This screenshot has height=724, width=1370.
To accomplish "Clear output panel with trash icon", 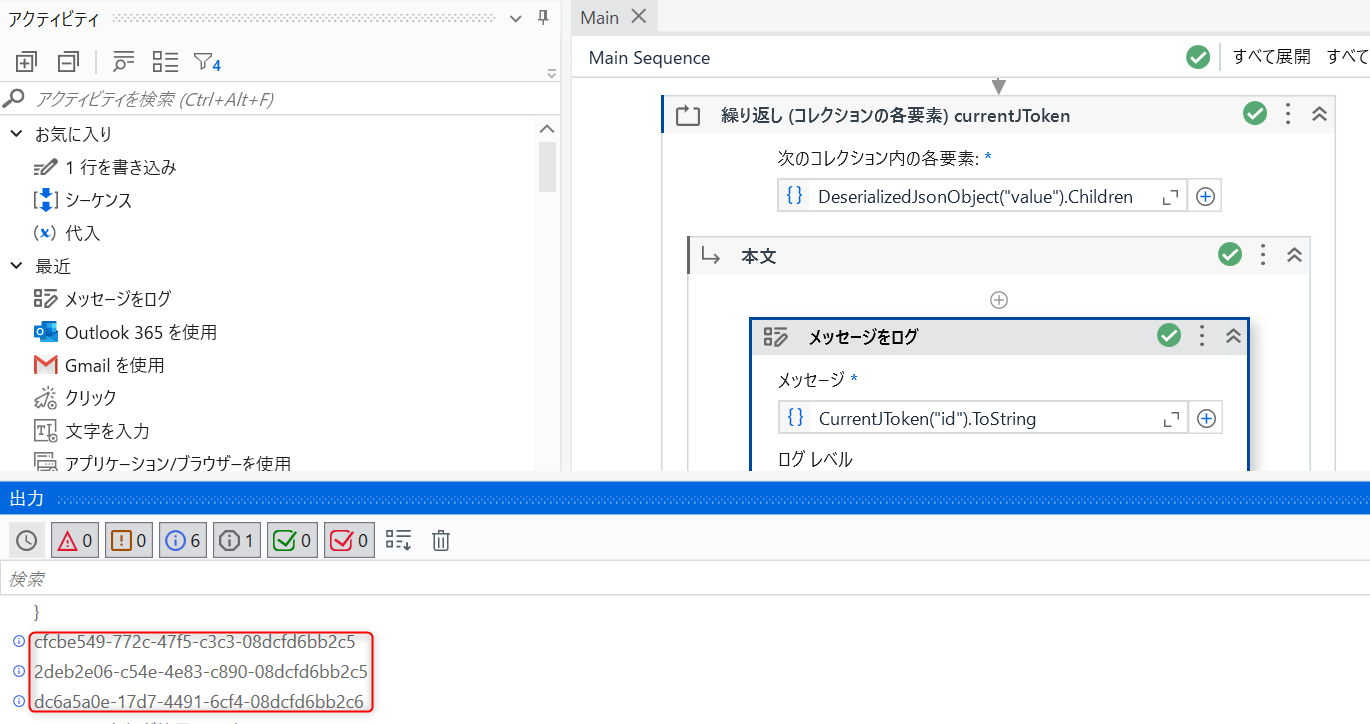I will tap(441, 541).
